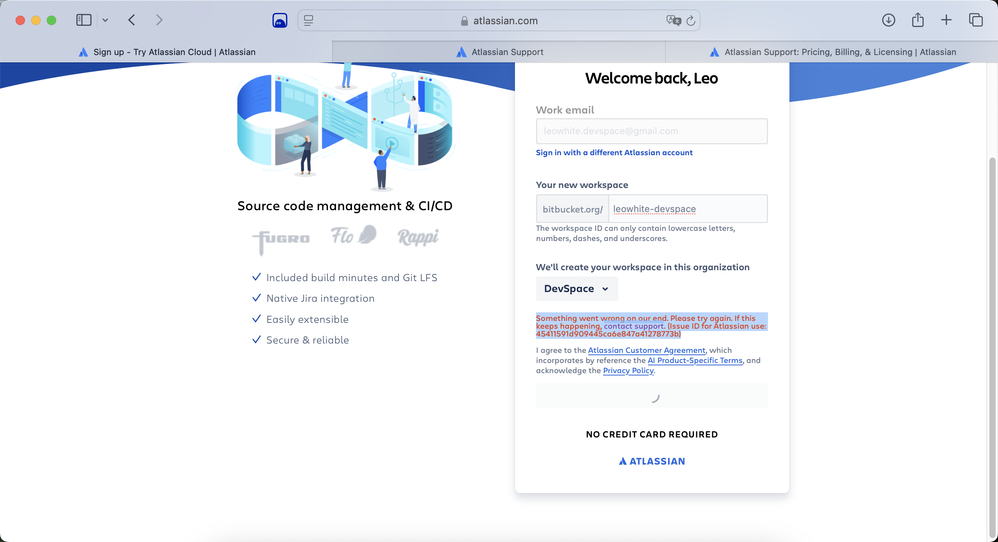Click the 'bitbucket.org/' prefix label
Viewport: 998px width, 542px height.
click(x=572, y=209)
